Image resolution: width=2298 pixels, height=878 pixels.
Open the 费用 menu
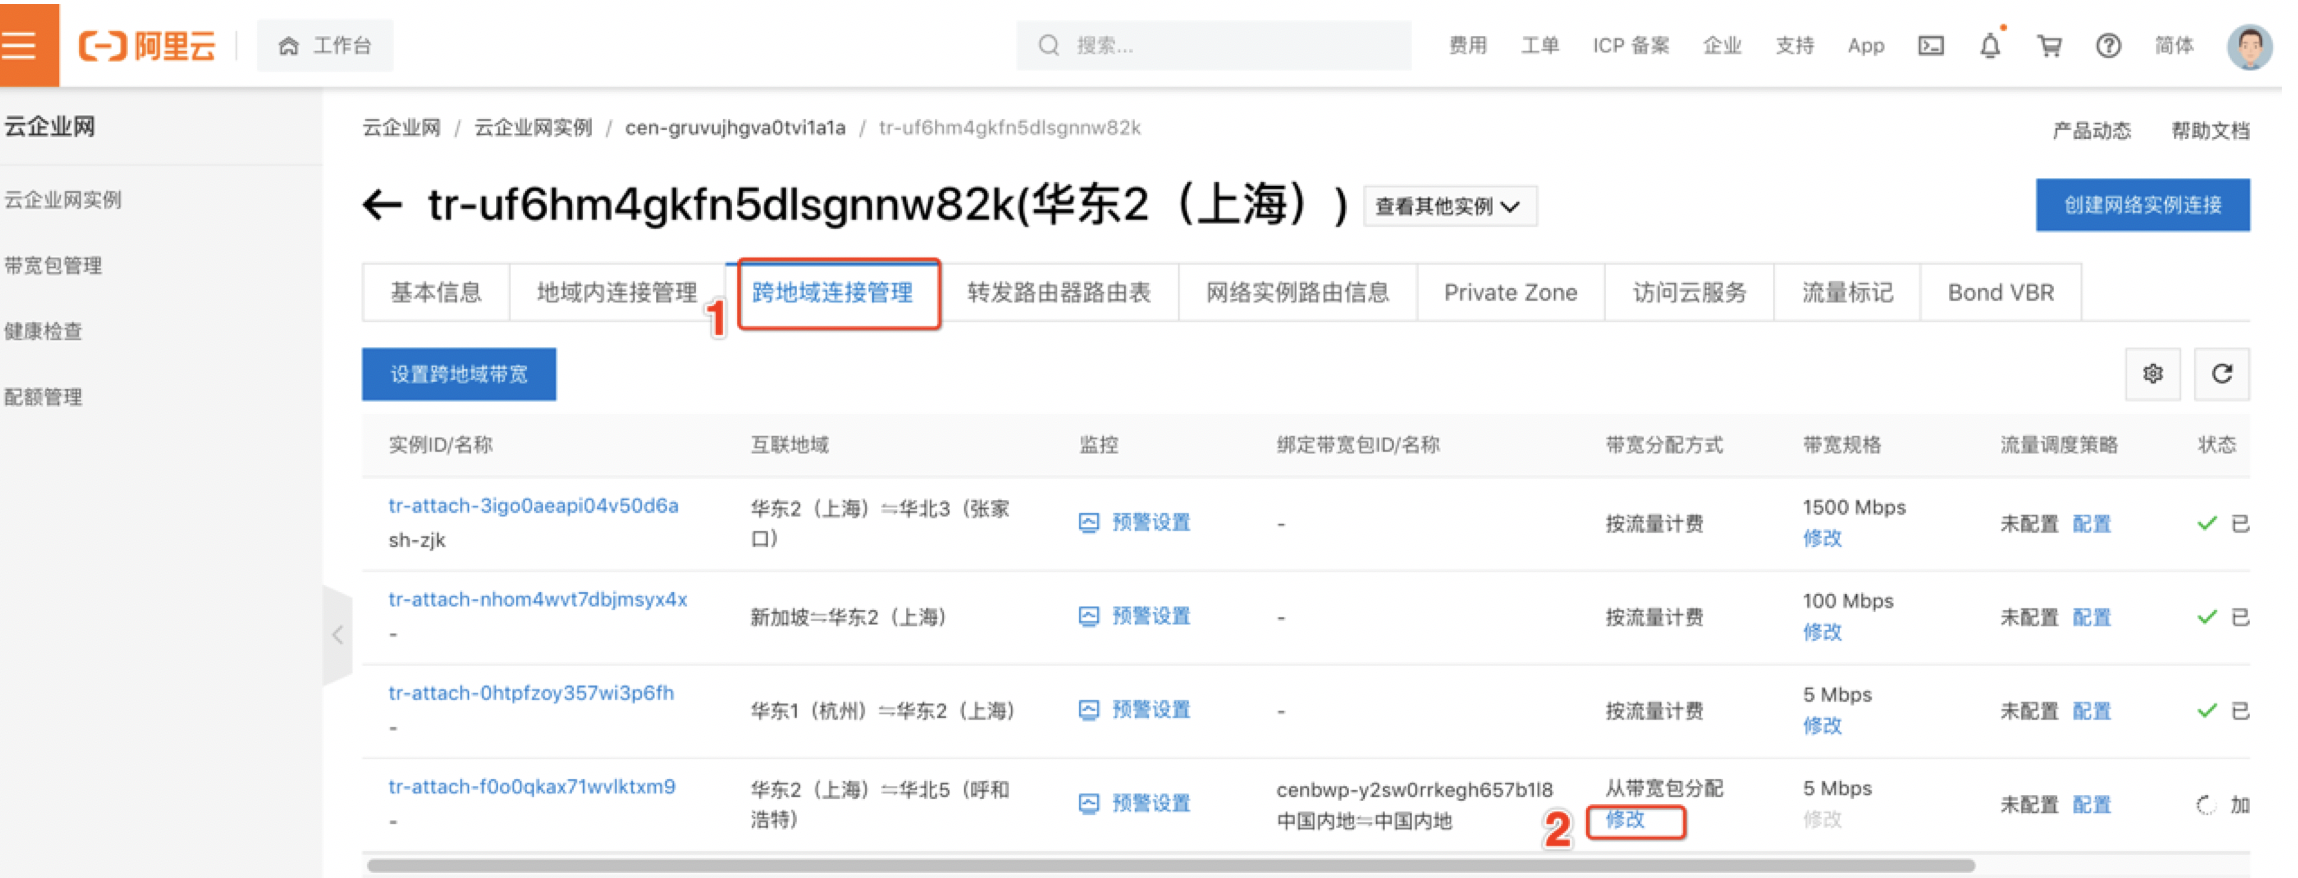(x=1467, y=45)
